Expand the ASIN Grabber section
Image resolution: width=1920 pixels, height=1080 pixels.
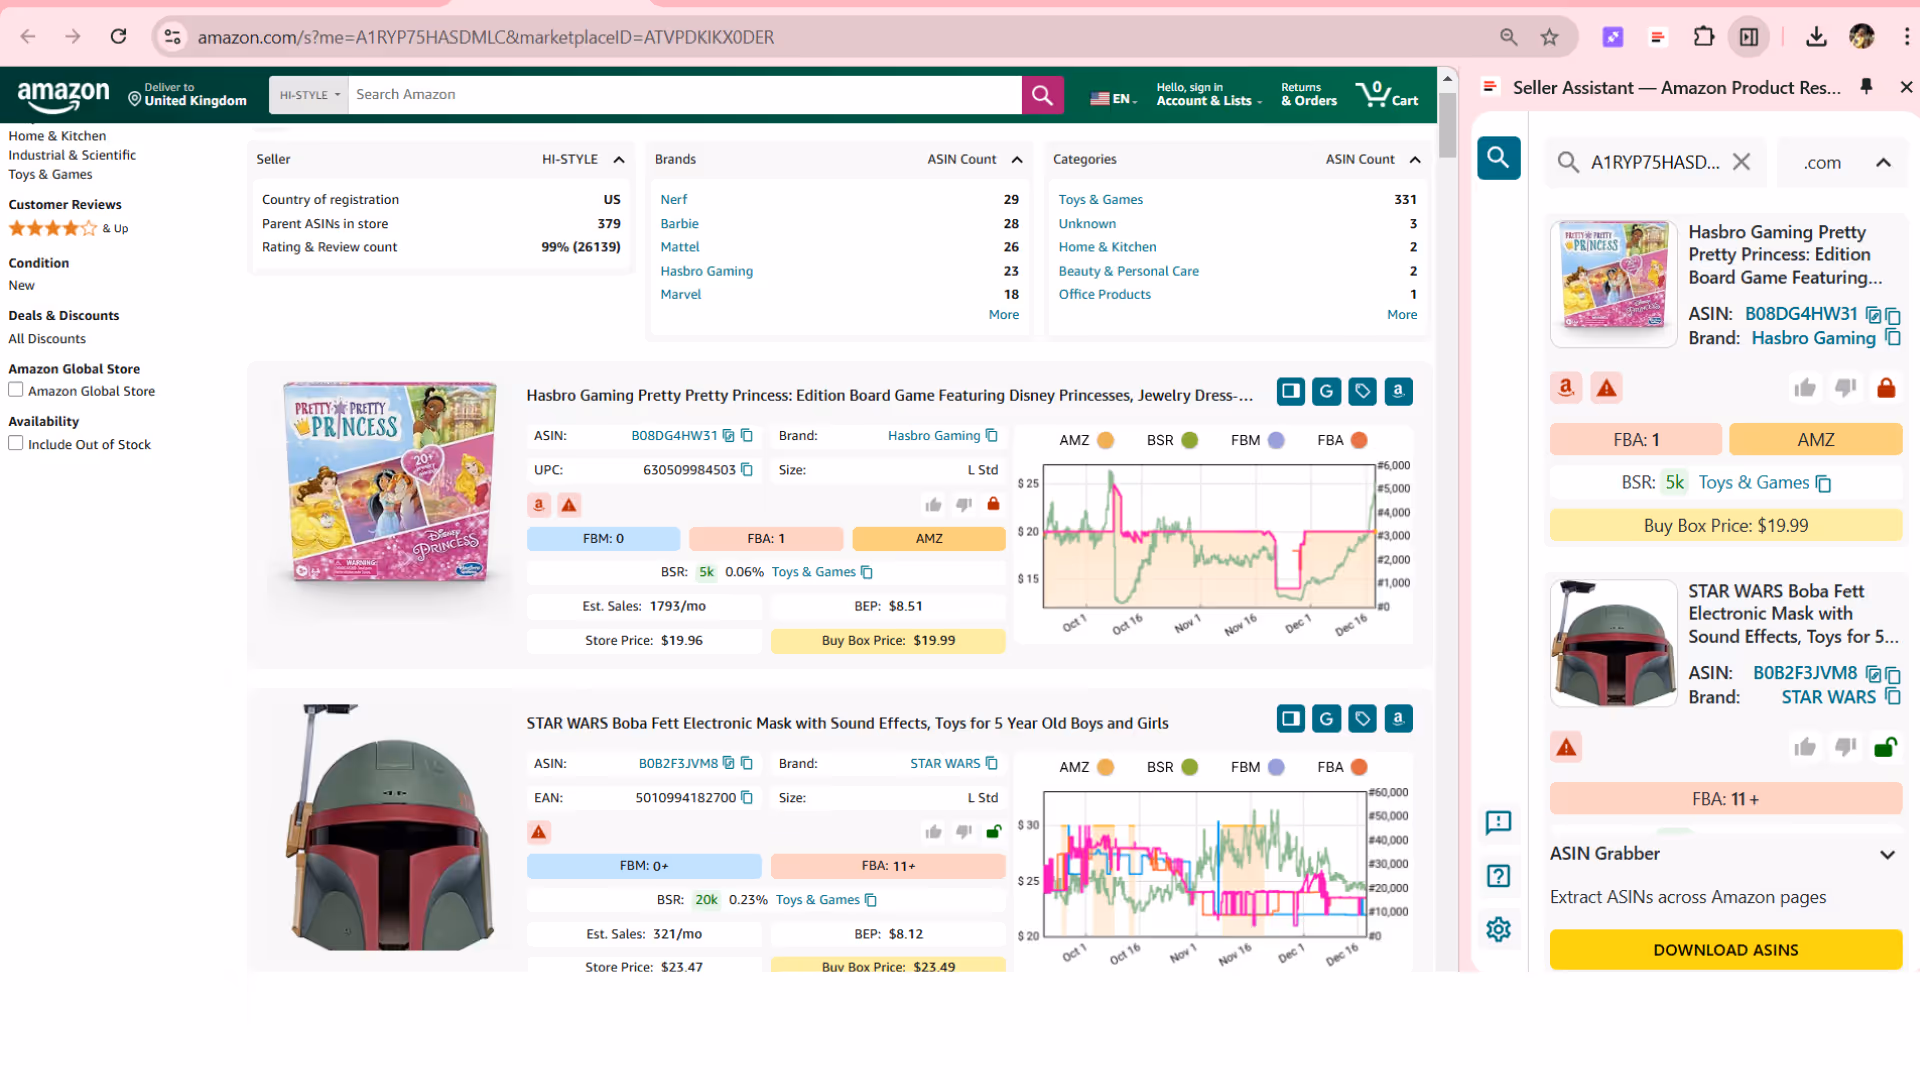tap(1887, 854)
